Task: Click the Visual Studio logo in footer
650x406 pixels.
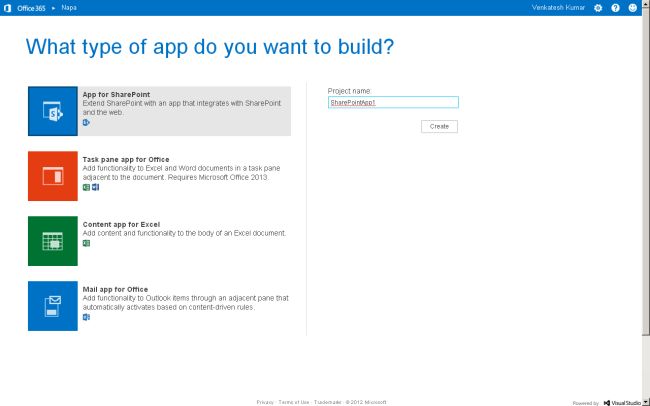Action: click(x=622, y=403)
